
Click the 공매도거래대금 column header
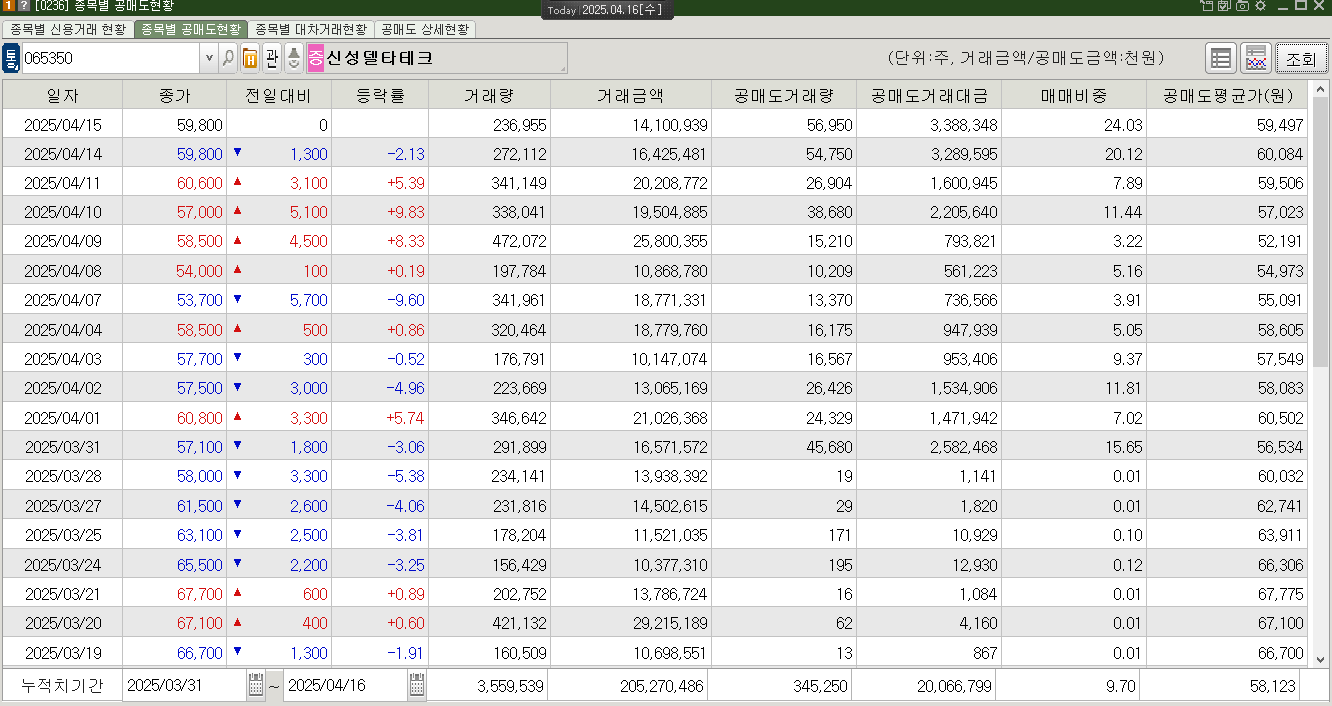click(929, 96)
